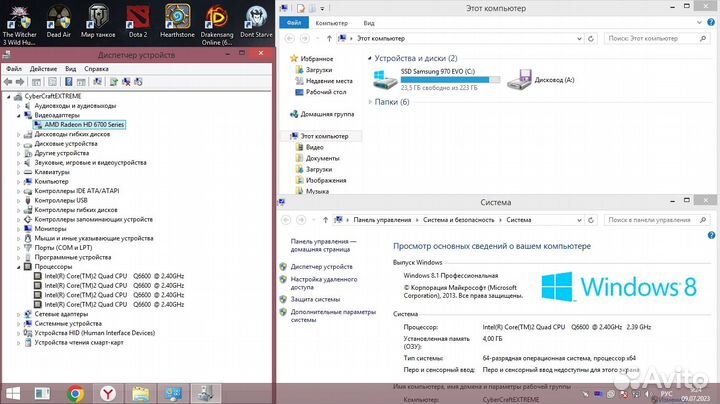Collapse the Устройства и диски group

(x=370, y=58)
